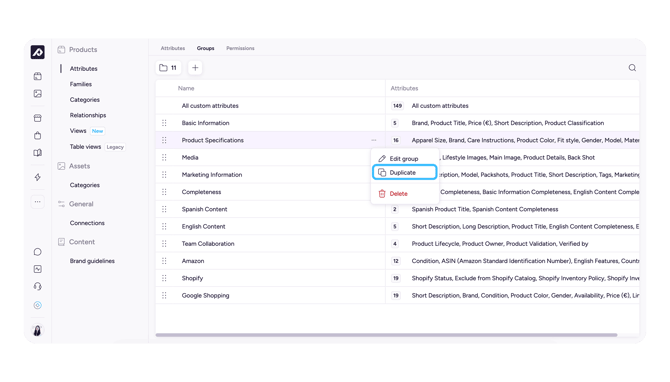This screenshot has height=382, width=670.
Task: Grab the drag handle for Amazon row
Action: click(164, 261)
